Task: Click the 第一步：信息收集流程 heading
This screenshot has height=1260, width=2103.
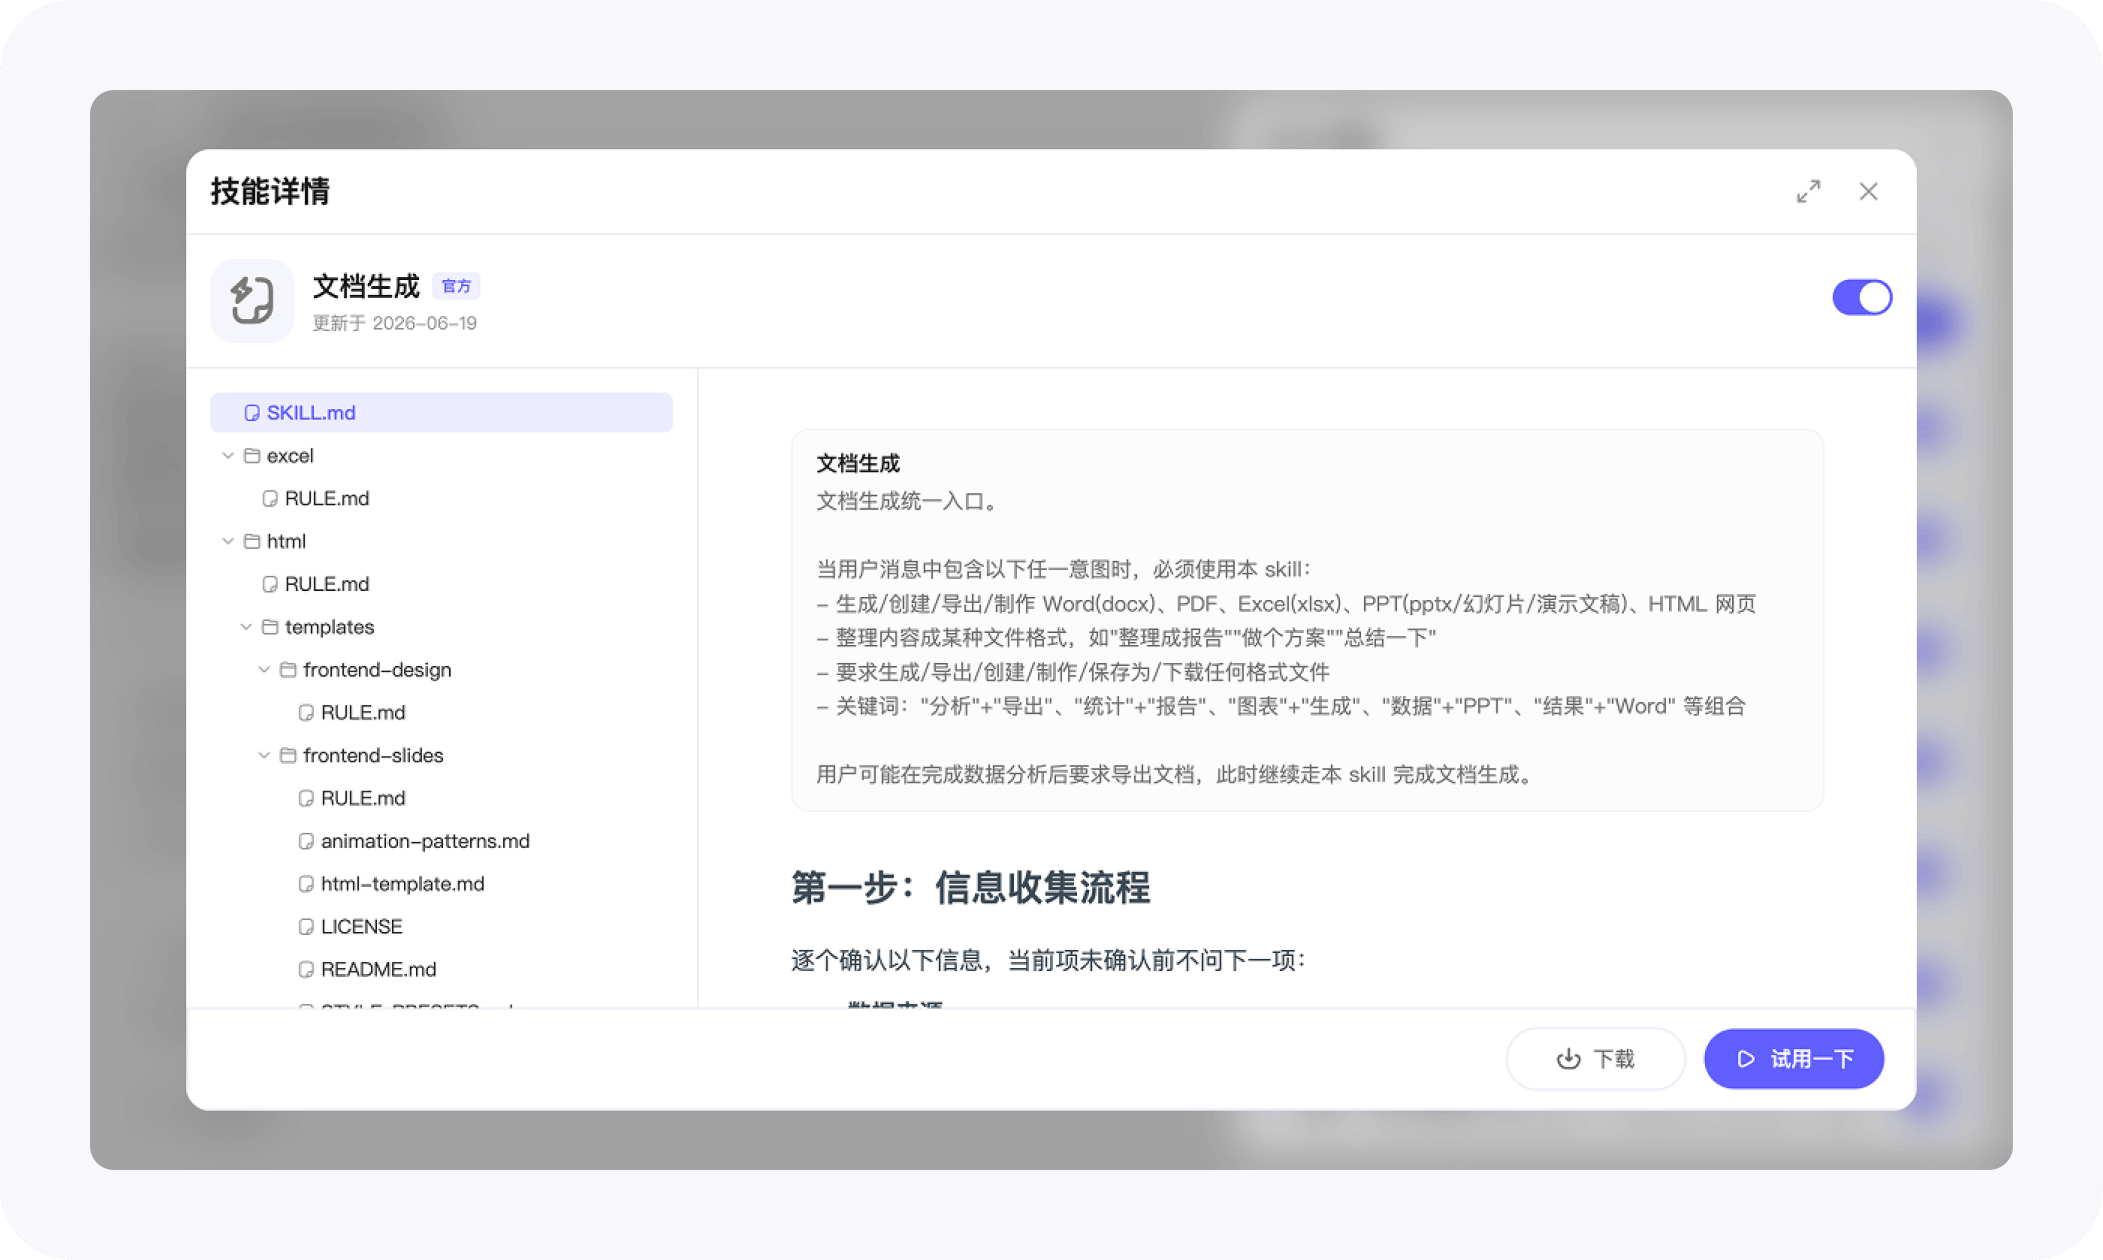Action: pyautogui.click(x=970, y=888)
